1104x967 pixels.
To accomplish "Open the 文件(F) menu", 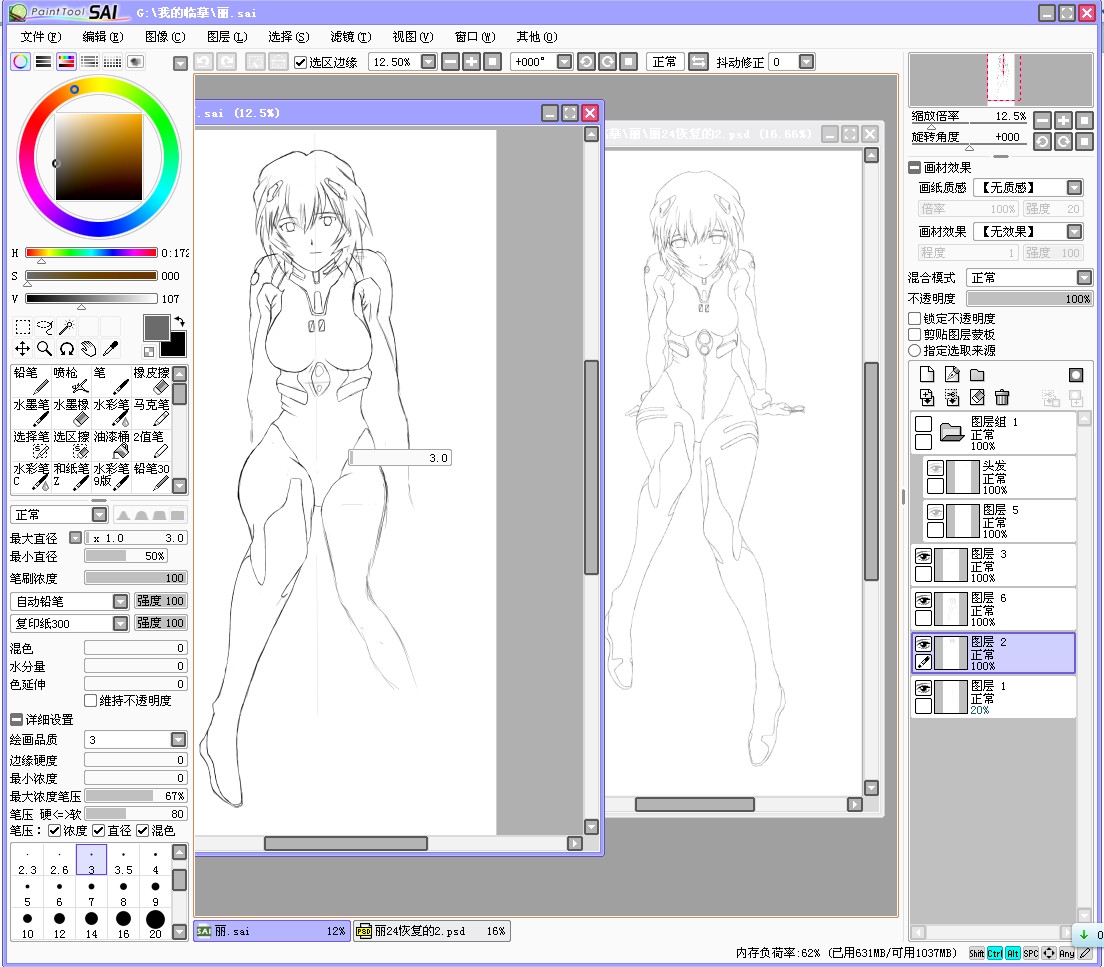I will 41,37.
